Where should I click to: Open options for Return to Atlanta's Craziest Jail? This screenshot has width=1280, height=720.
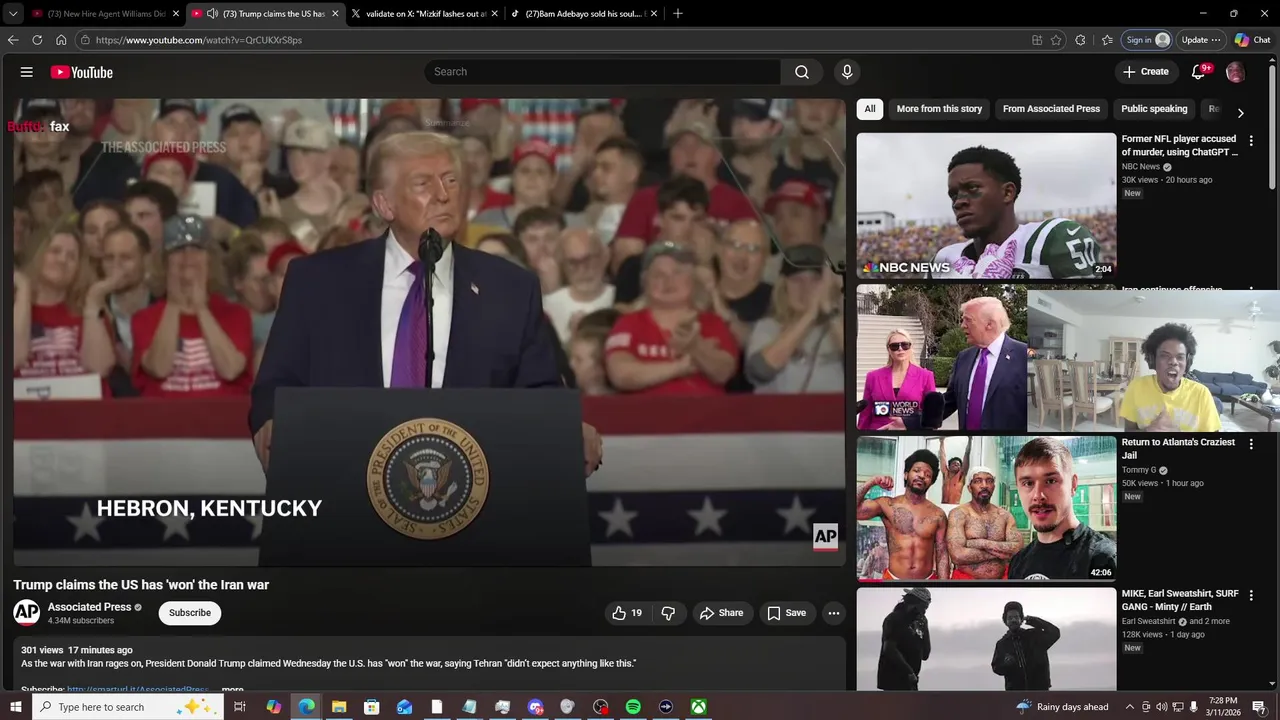pyautogui.click(x=1251, y=444)
